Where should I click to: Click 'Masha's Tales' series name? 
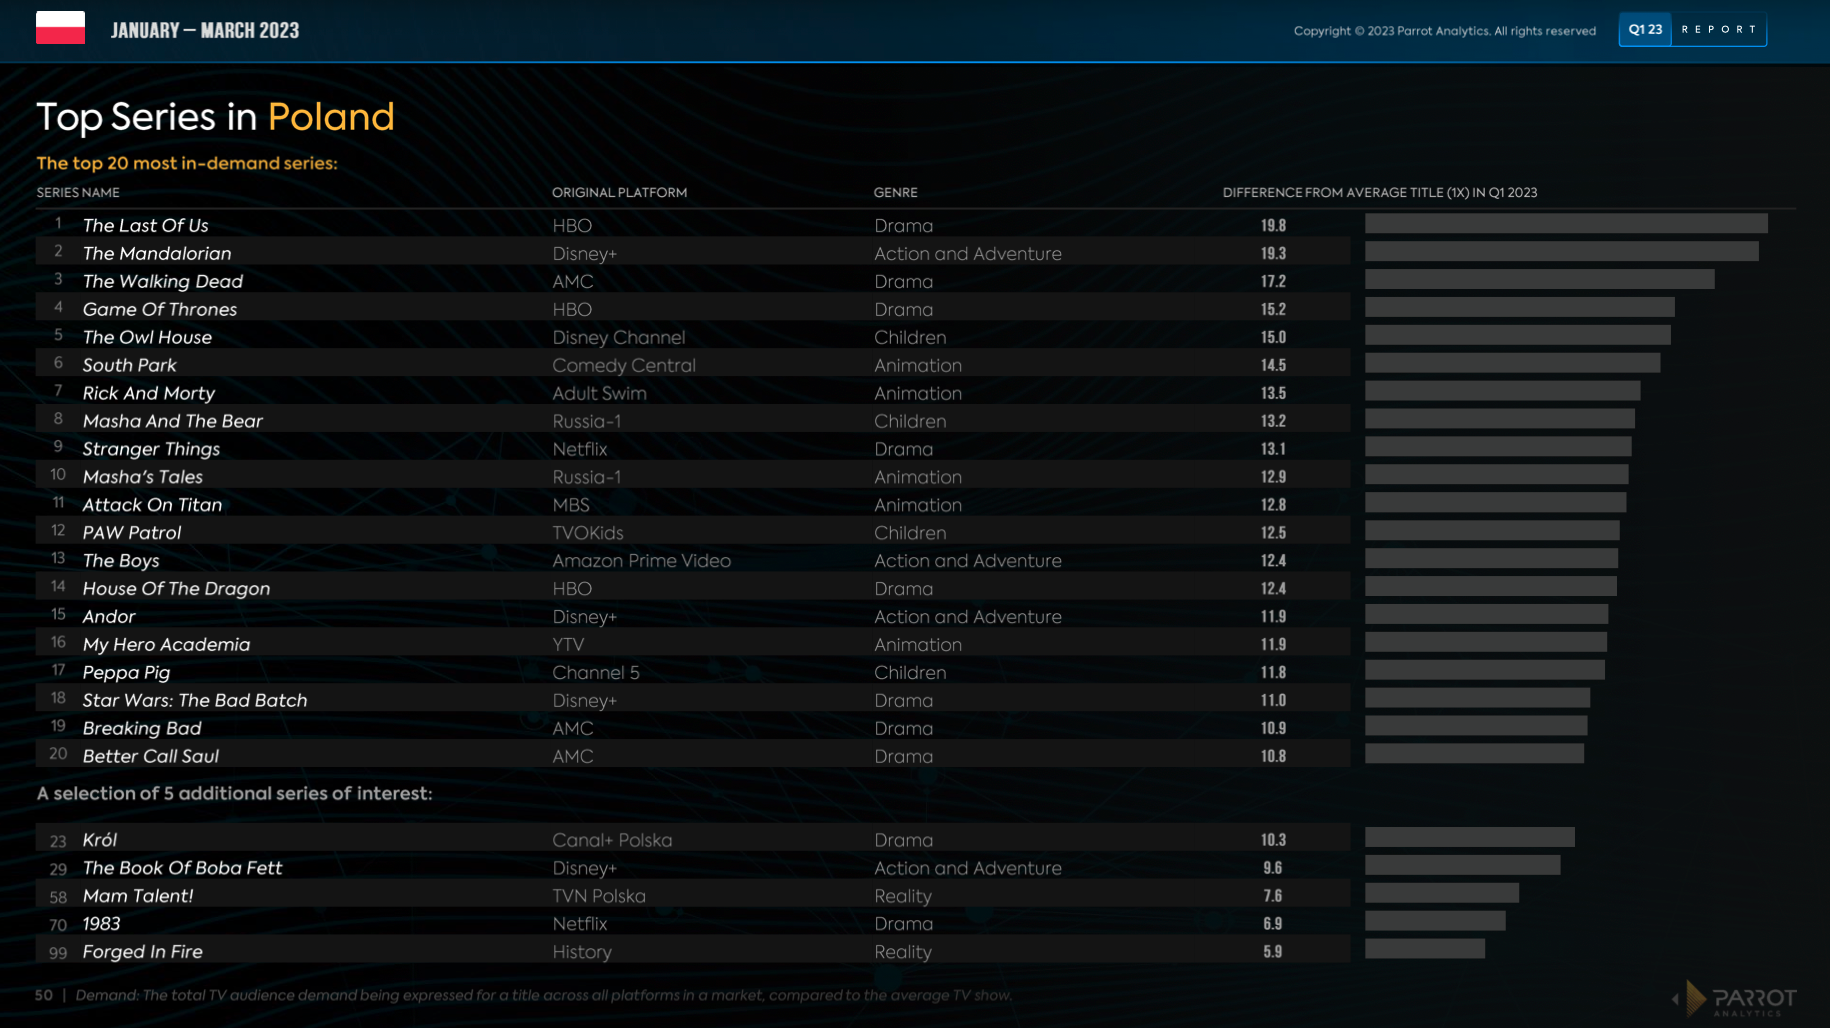coord(143,477)
